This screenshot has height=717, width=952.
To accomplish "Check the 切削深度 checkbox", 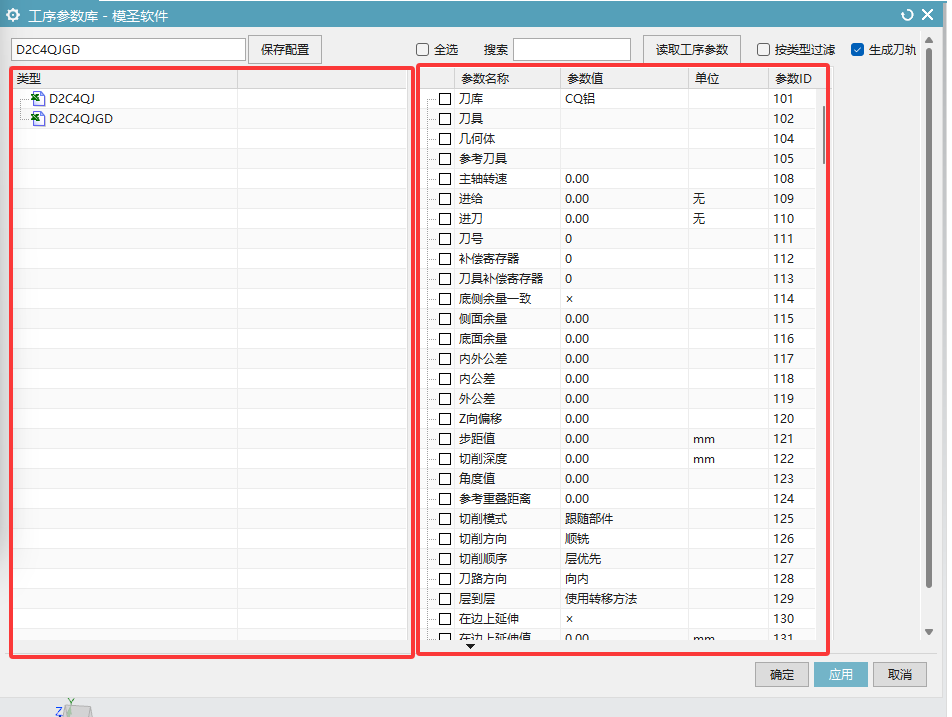I will coord(445,460).
